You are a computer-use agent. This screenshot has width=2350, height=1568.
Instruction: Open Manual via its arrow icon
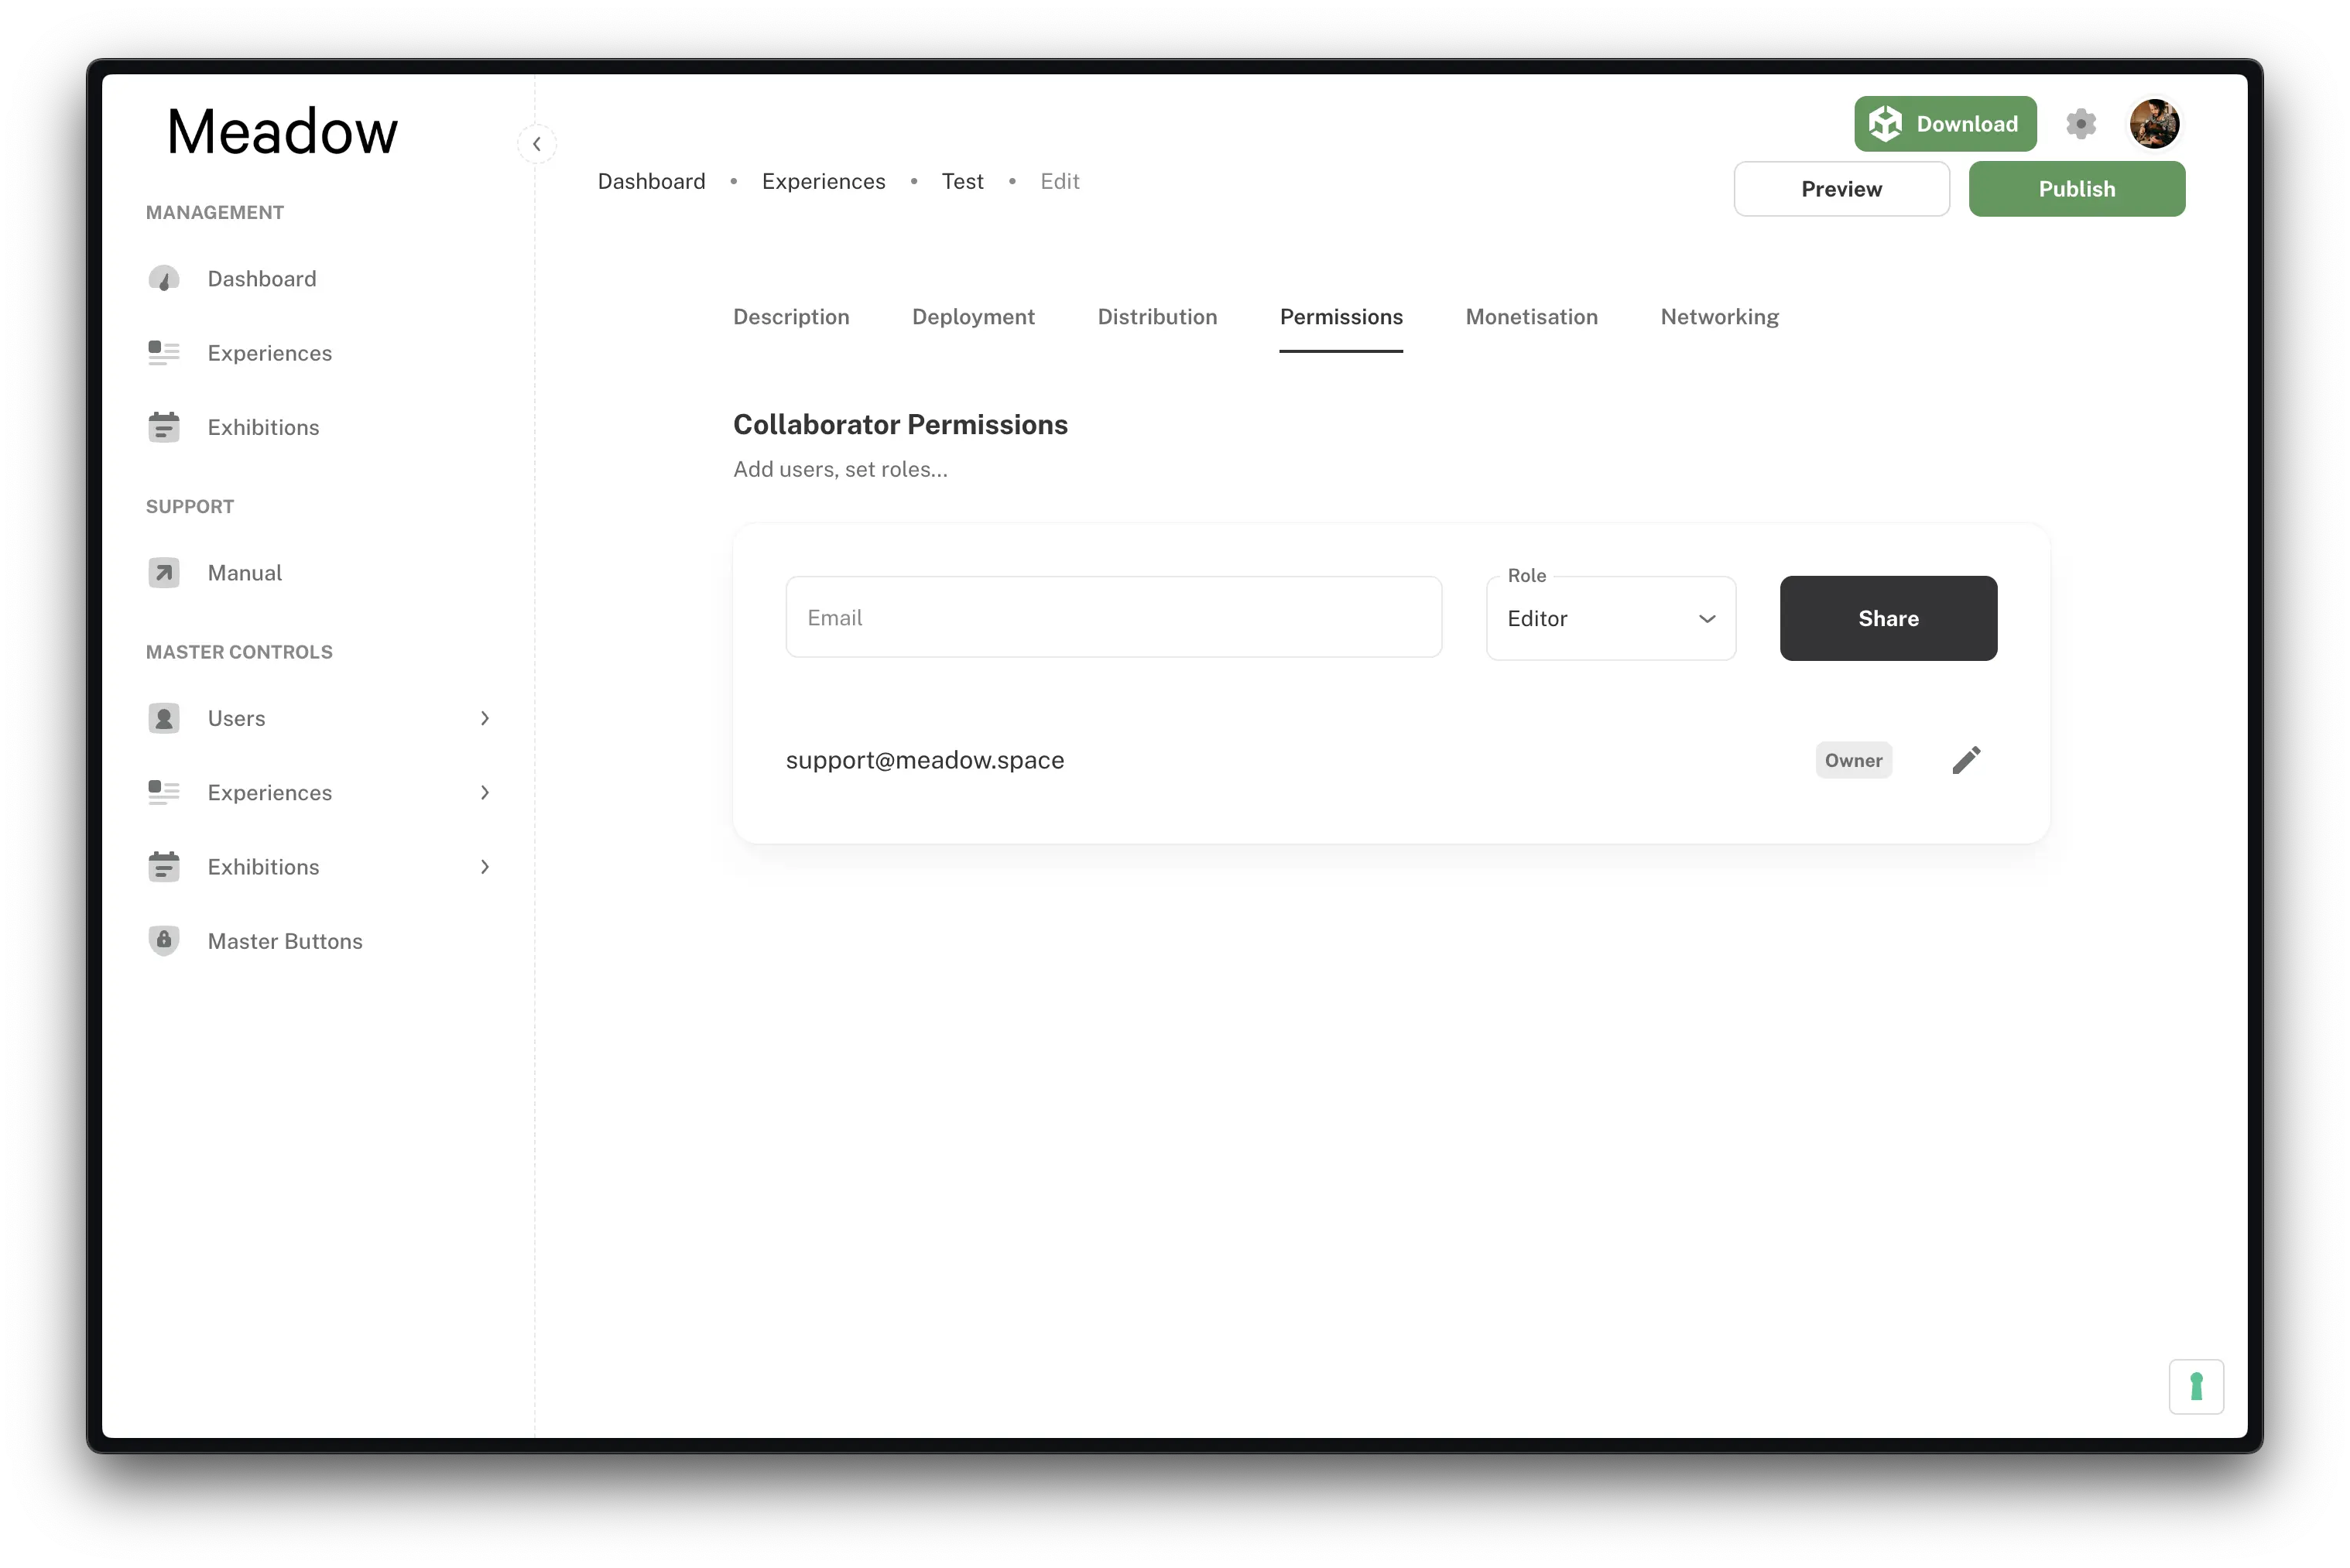pos(164,573)
